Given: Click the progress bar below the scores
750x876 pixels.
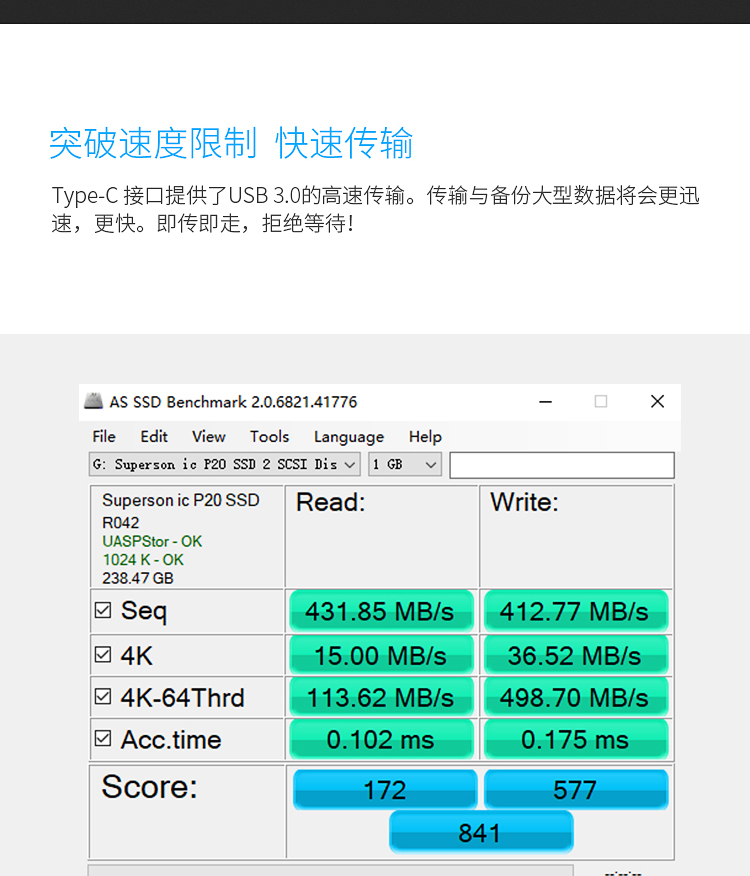Looking at the screenshot, I should point(331,870).
